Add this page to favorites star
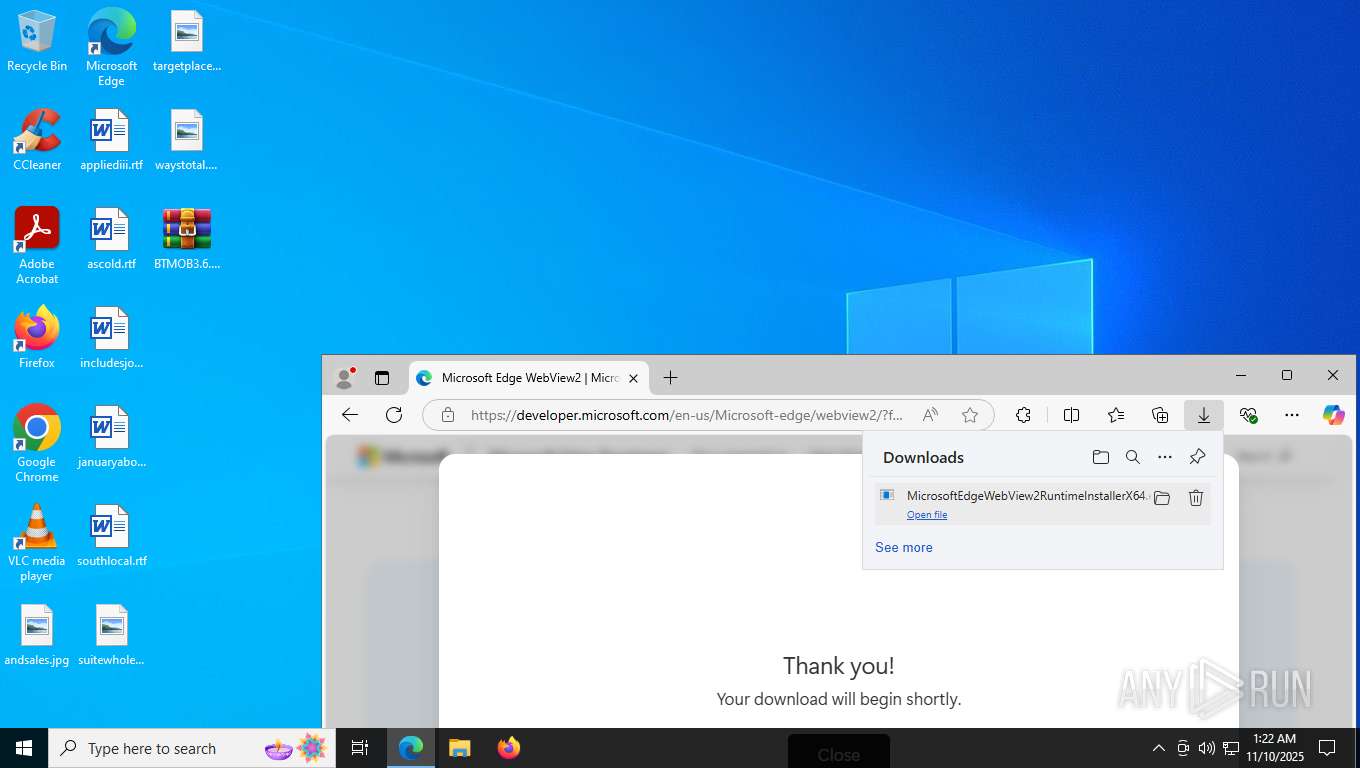 [969, 415]
